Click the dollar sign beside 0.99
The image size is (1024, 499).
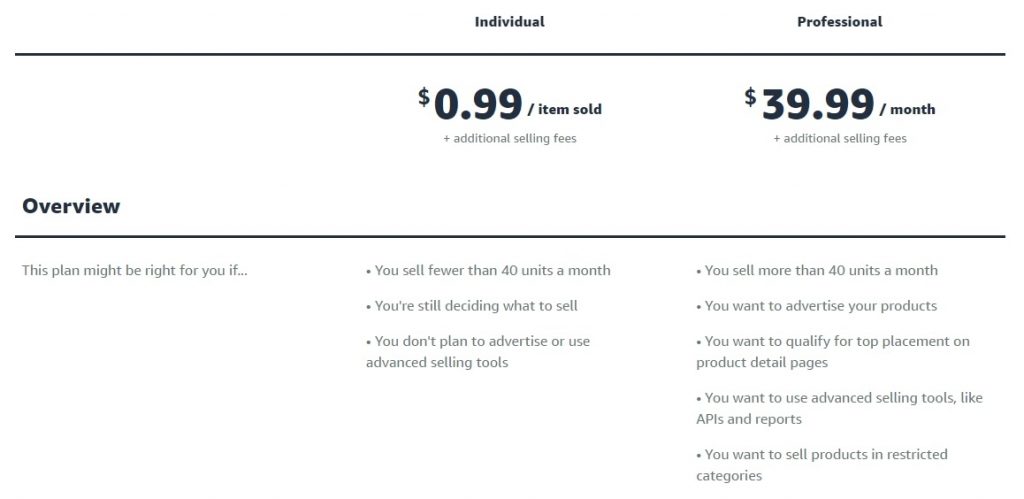tap(424, 97)
